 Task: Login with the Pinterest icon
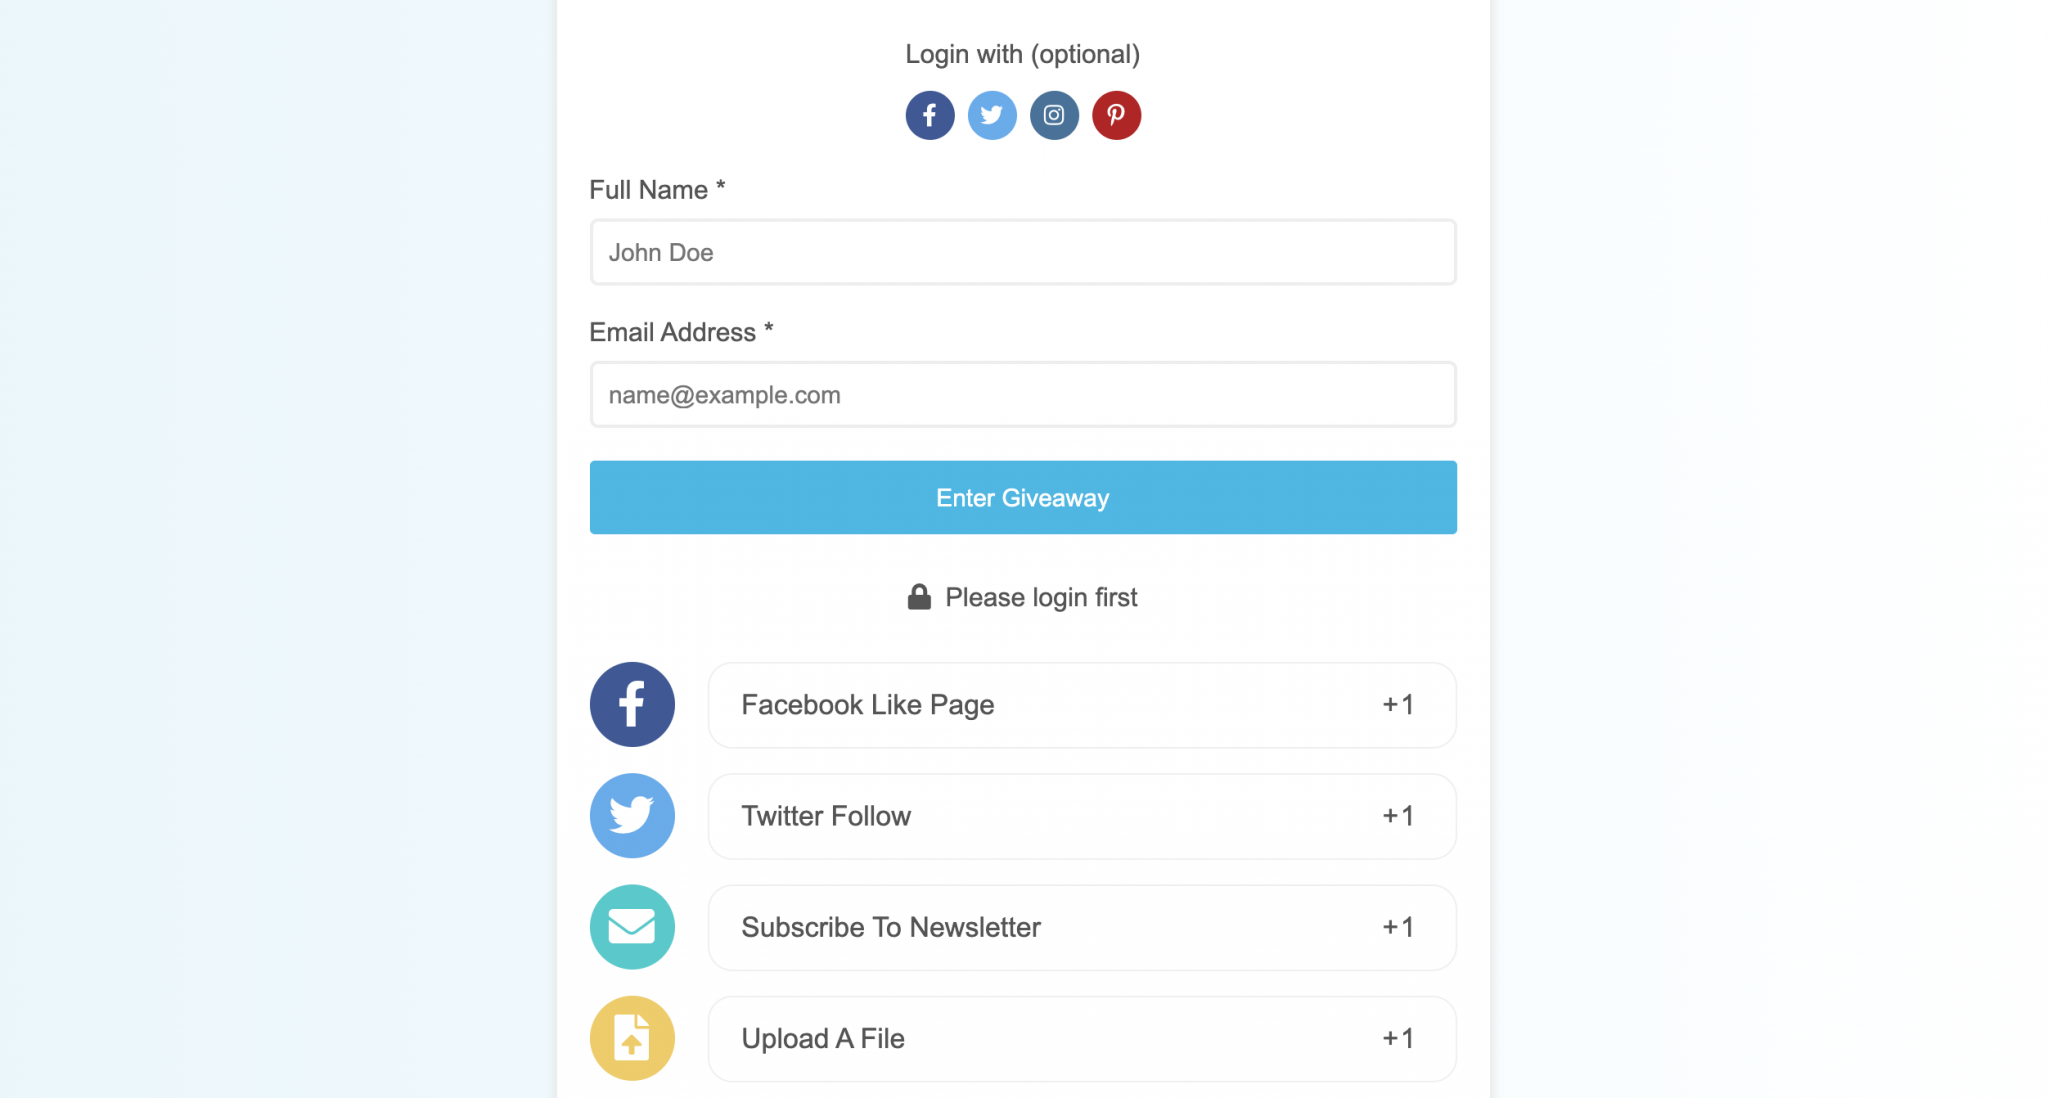pyautogui.click(x=1115, y=115)
